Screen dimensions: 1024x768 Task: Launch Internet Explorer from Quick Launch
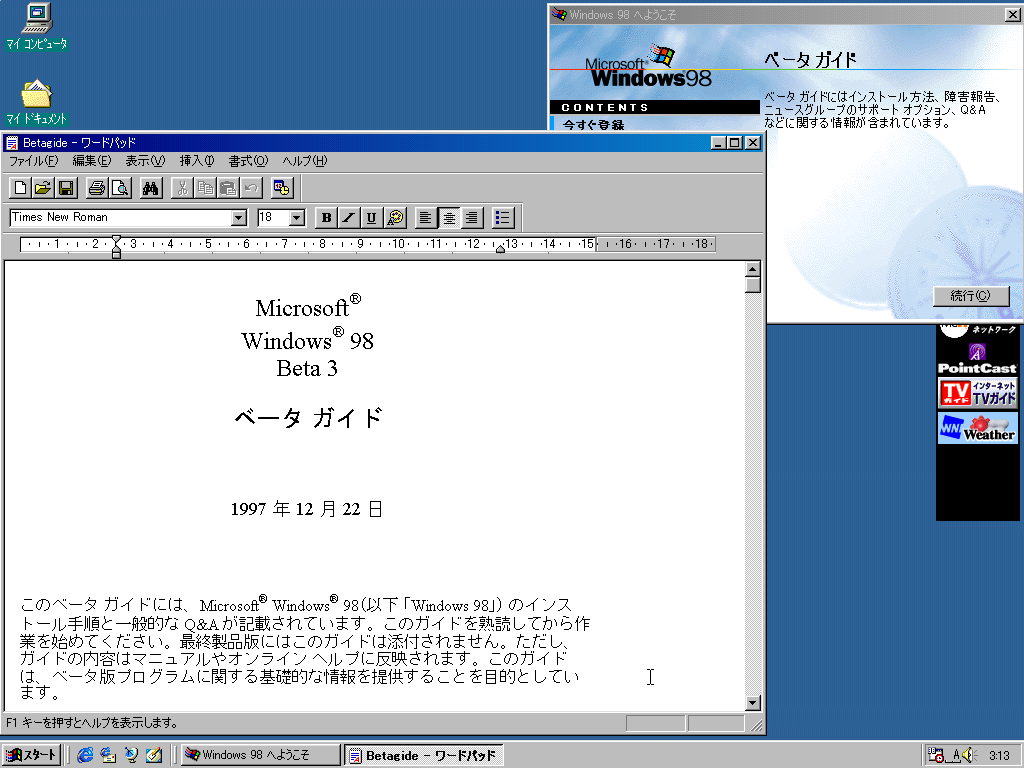coord(85,755)
